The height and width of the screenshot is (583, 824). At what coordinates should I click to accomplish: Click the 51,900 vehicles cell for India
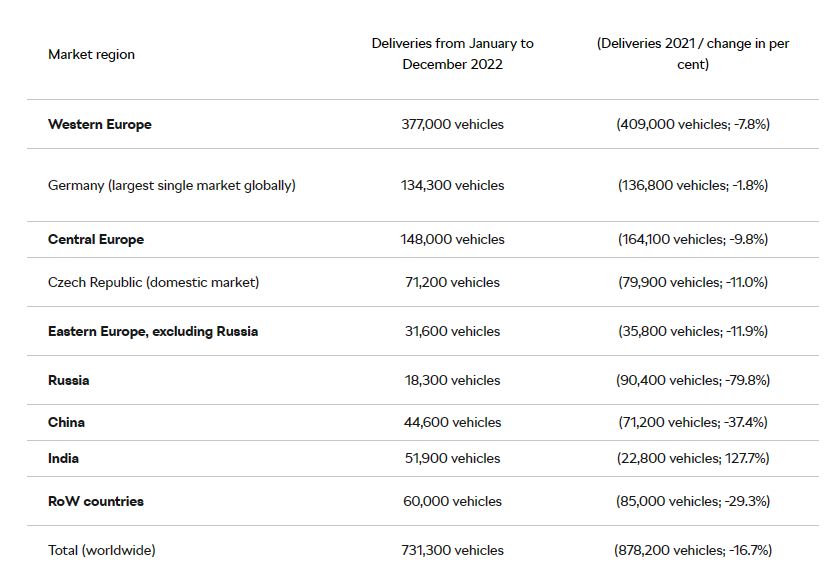coord(452,458)
